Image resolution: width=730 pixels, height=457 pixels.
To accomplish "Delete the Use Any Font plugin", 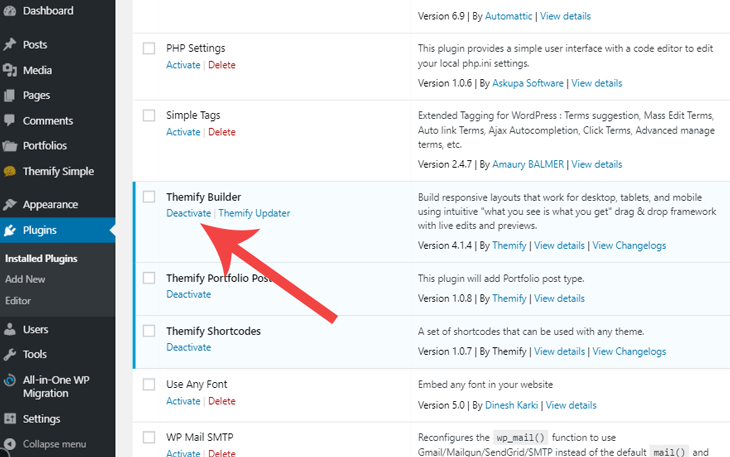I will pyautogui.click(x=222, y=401).
